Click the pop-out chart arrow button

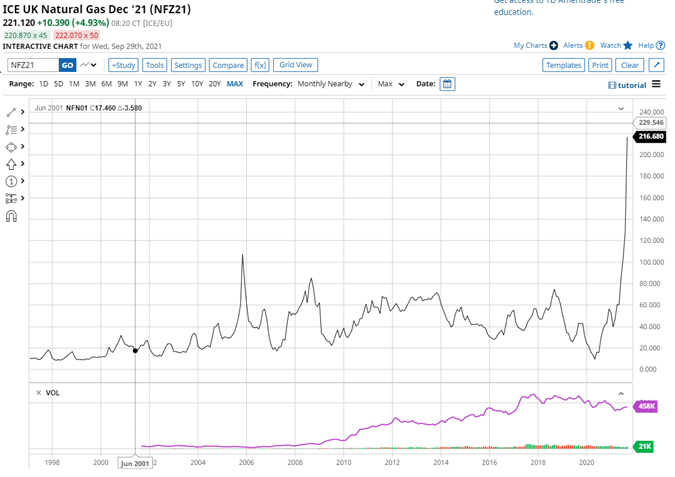[x=656, y=65]
